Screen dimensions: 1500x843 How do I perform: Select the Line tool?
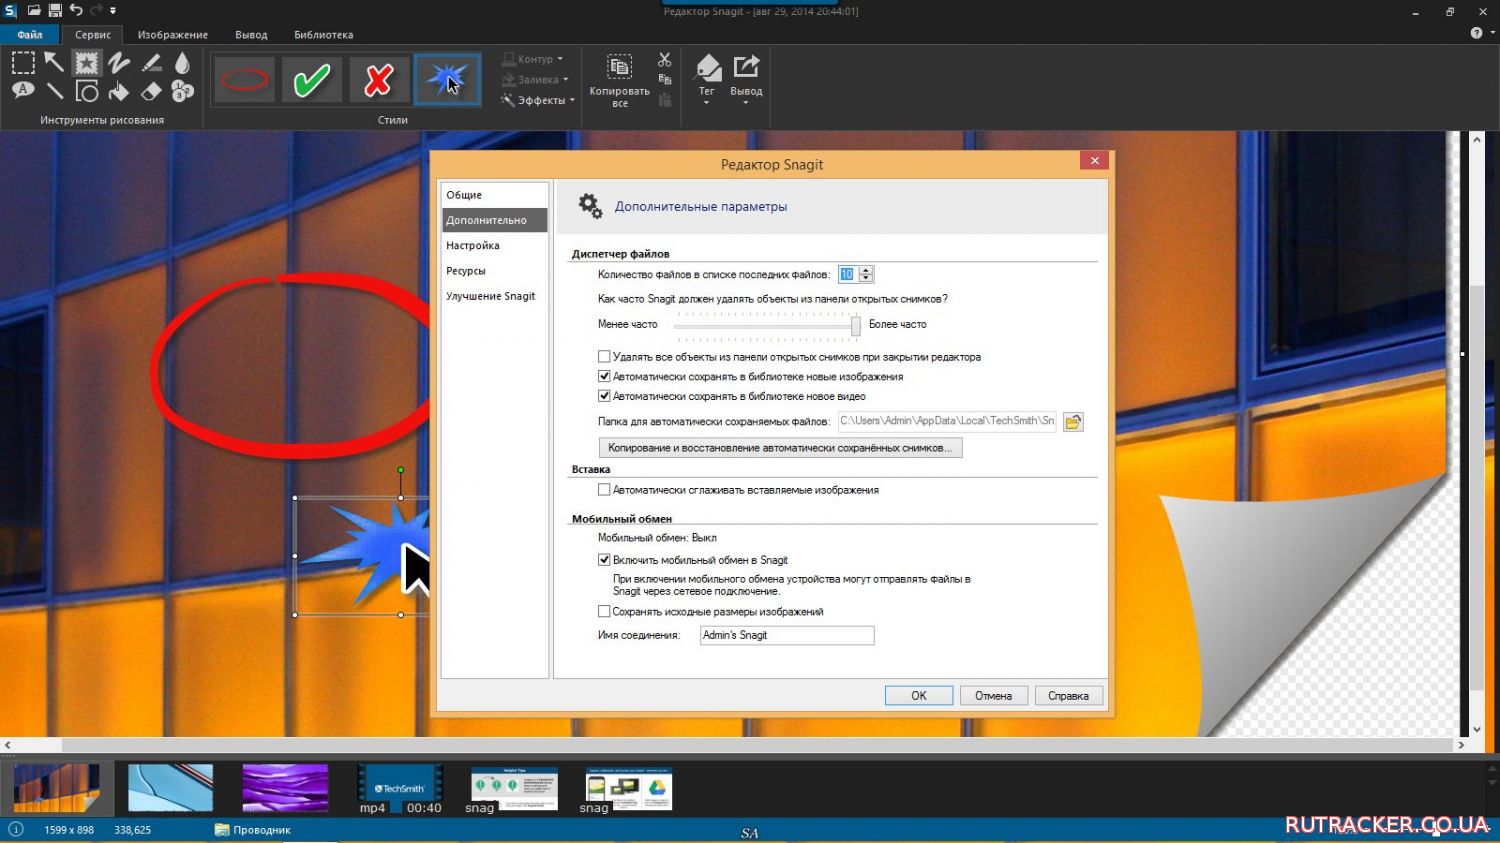coord(54,91)
